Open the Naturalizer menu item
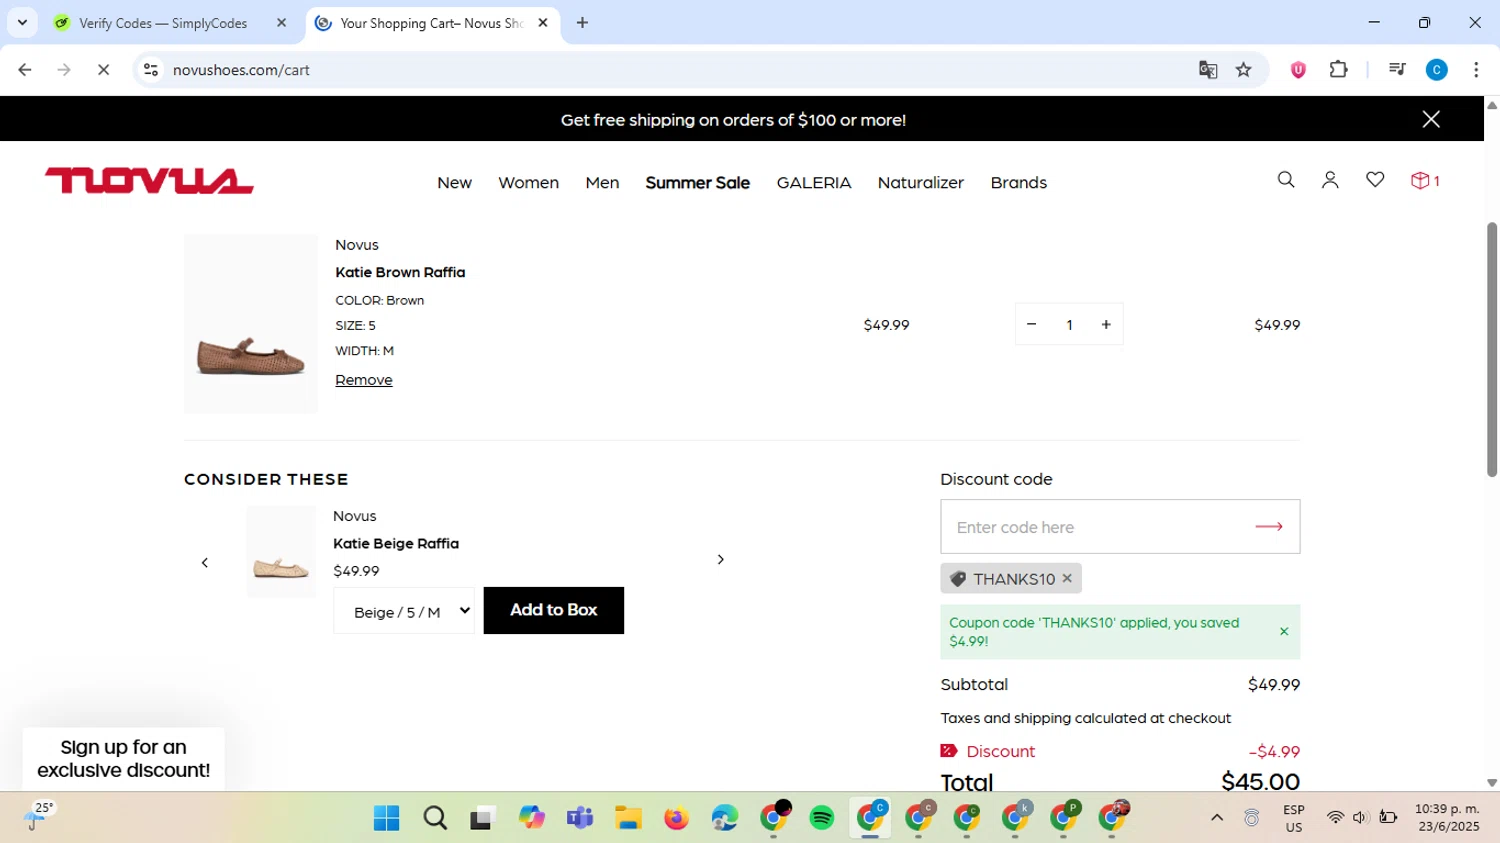 [920, 182]
